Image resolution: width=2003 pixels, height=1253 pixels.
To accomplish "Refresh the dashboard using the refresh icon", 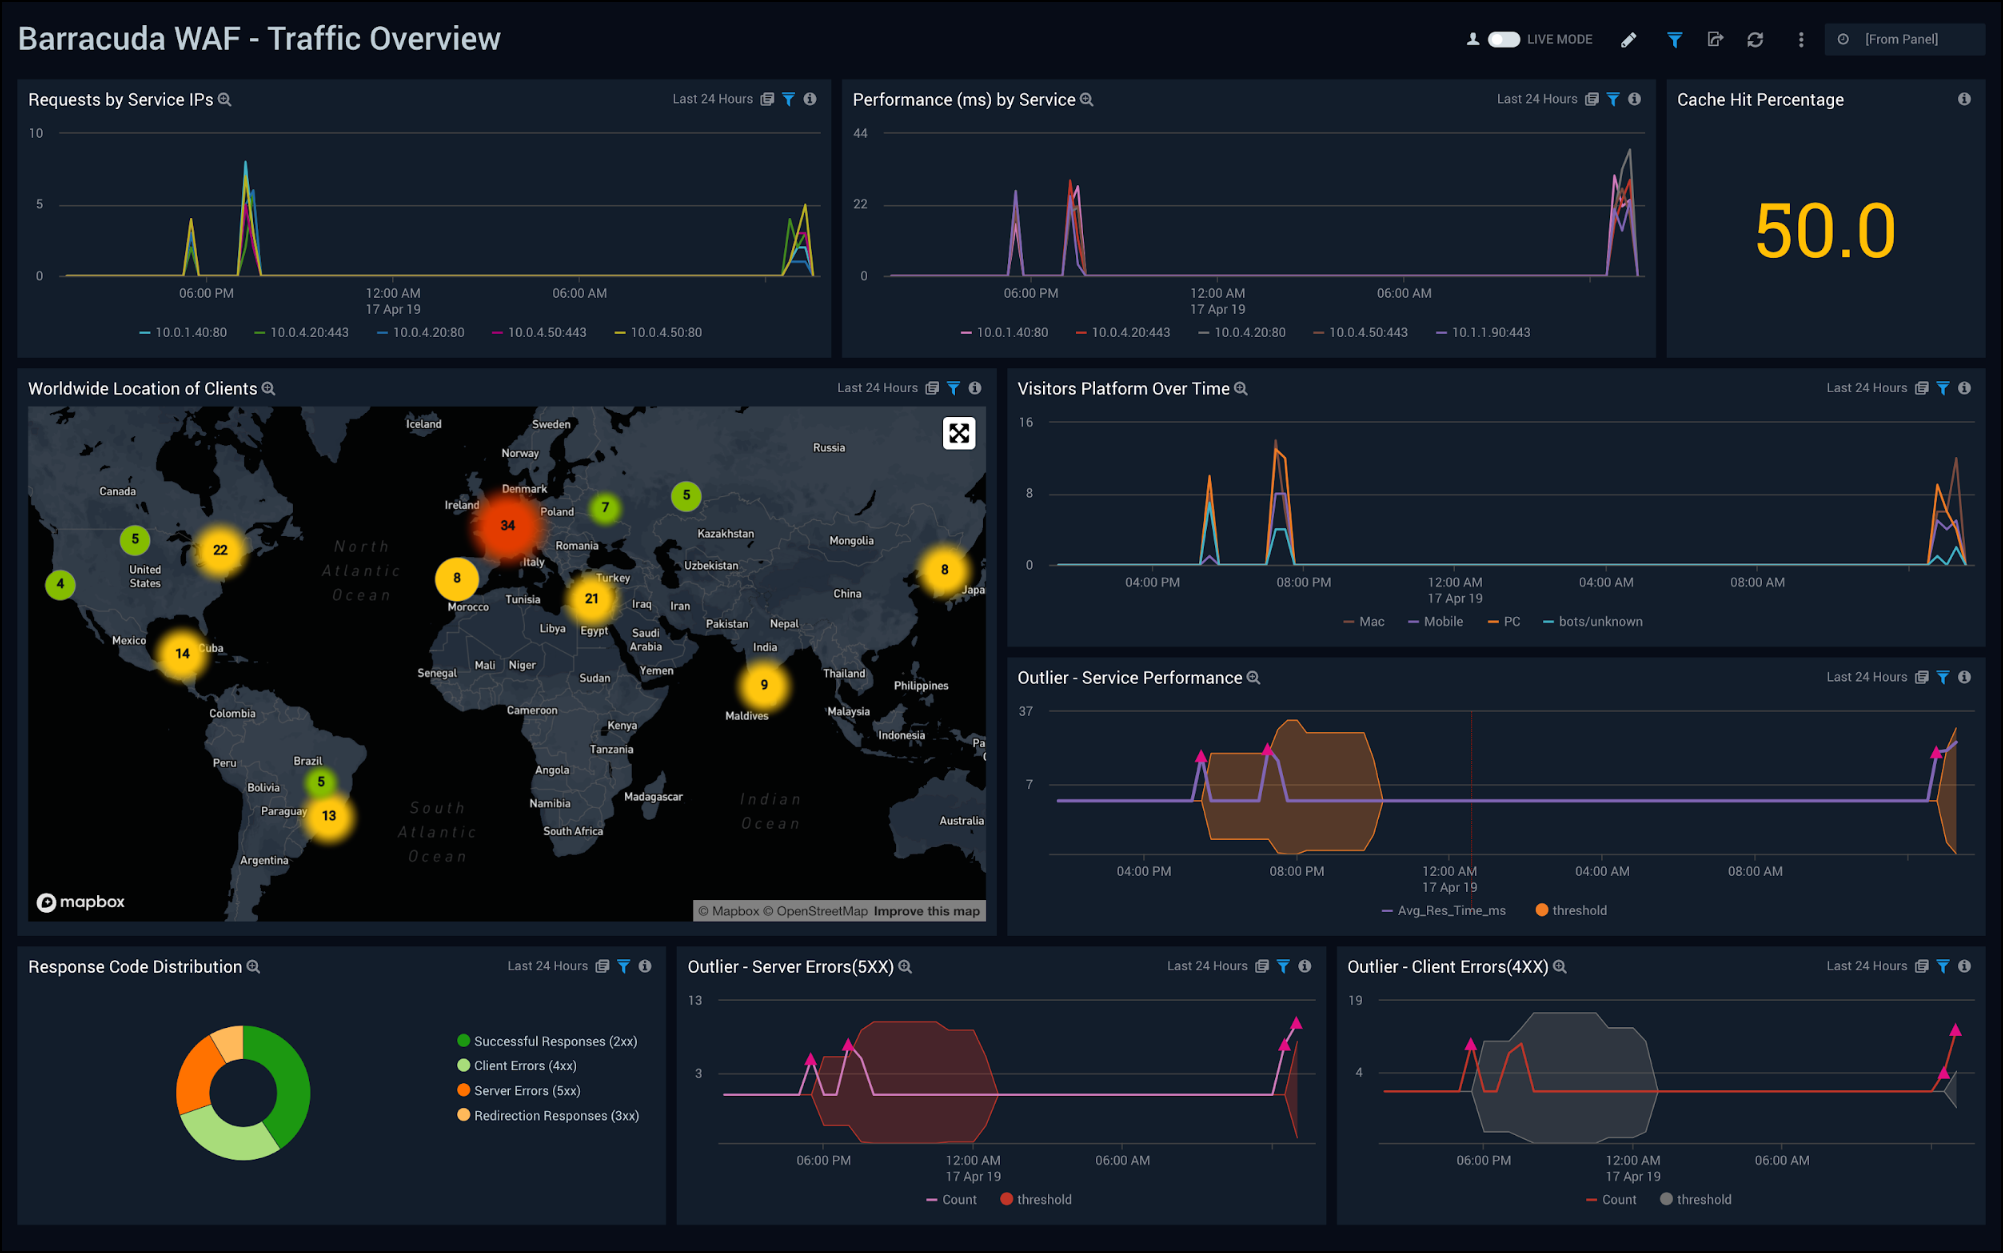I will [x=1757, y=39].
